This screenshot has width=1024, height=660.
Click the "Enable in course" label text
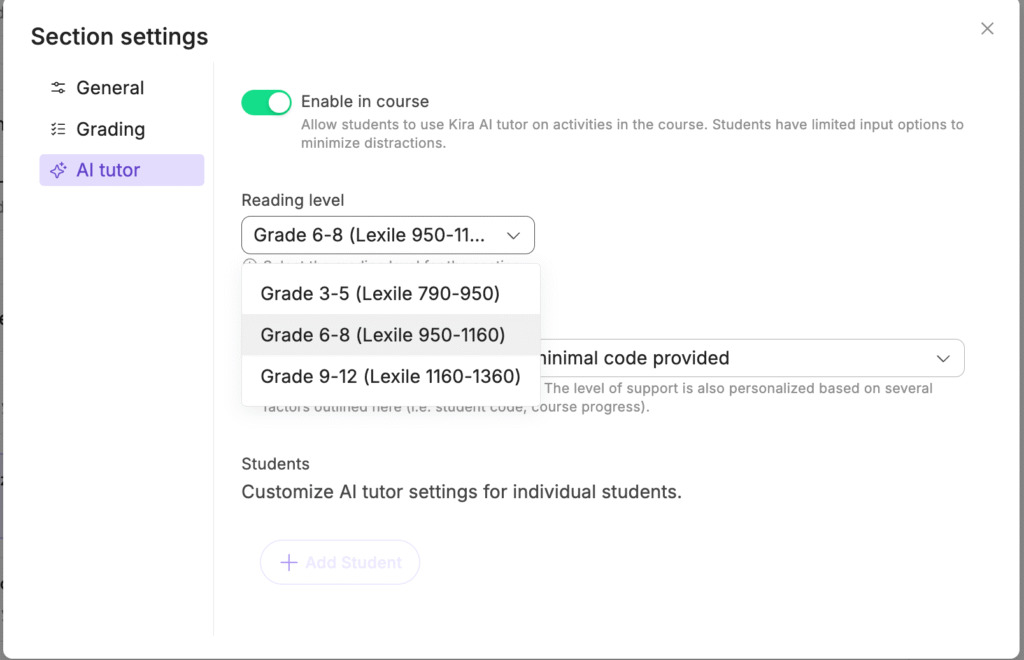(365, 101)
